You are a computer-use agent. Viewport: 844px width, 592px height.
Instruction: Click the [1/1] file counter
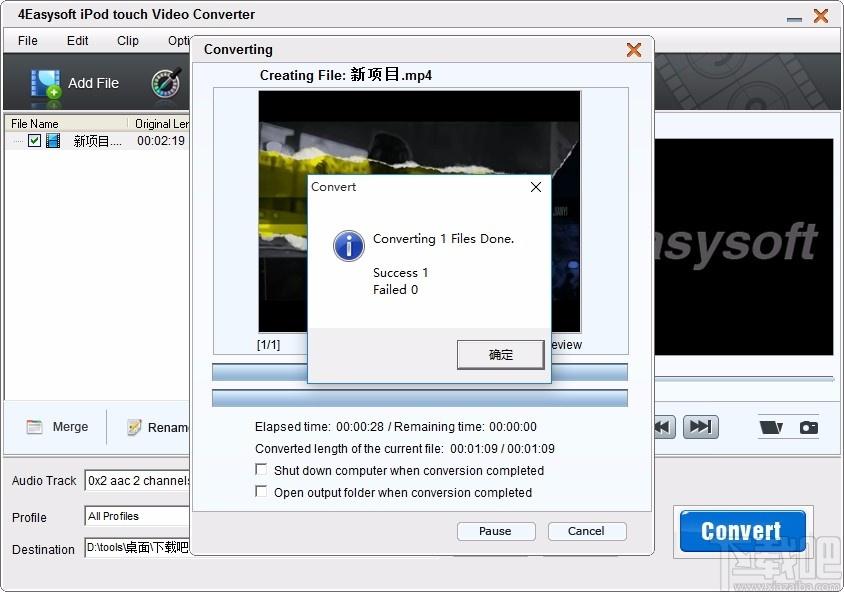269,344
